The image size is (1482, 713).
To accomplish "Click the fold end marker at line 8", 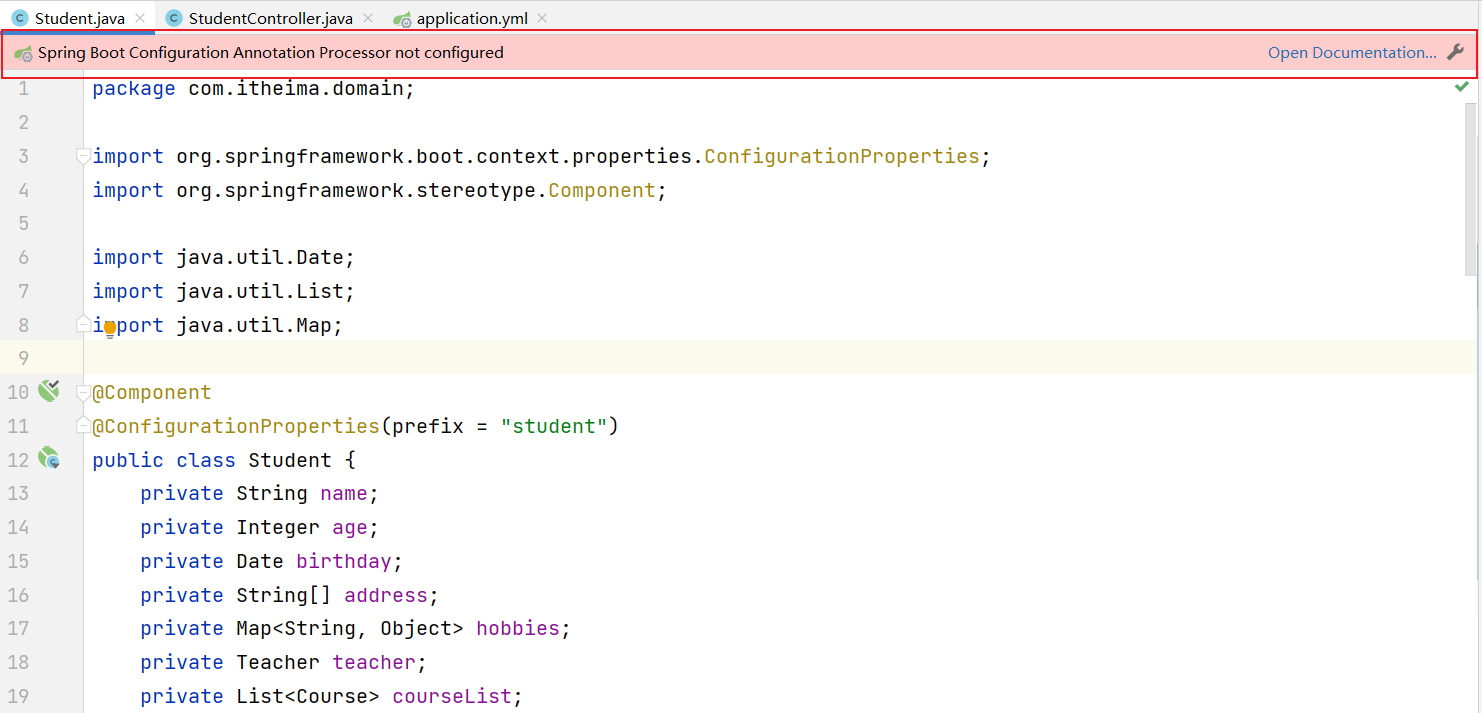I will coord(84,324).
